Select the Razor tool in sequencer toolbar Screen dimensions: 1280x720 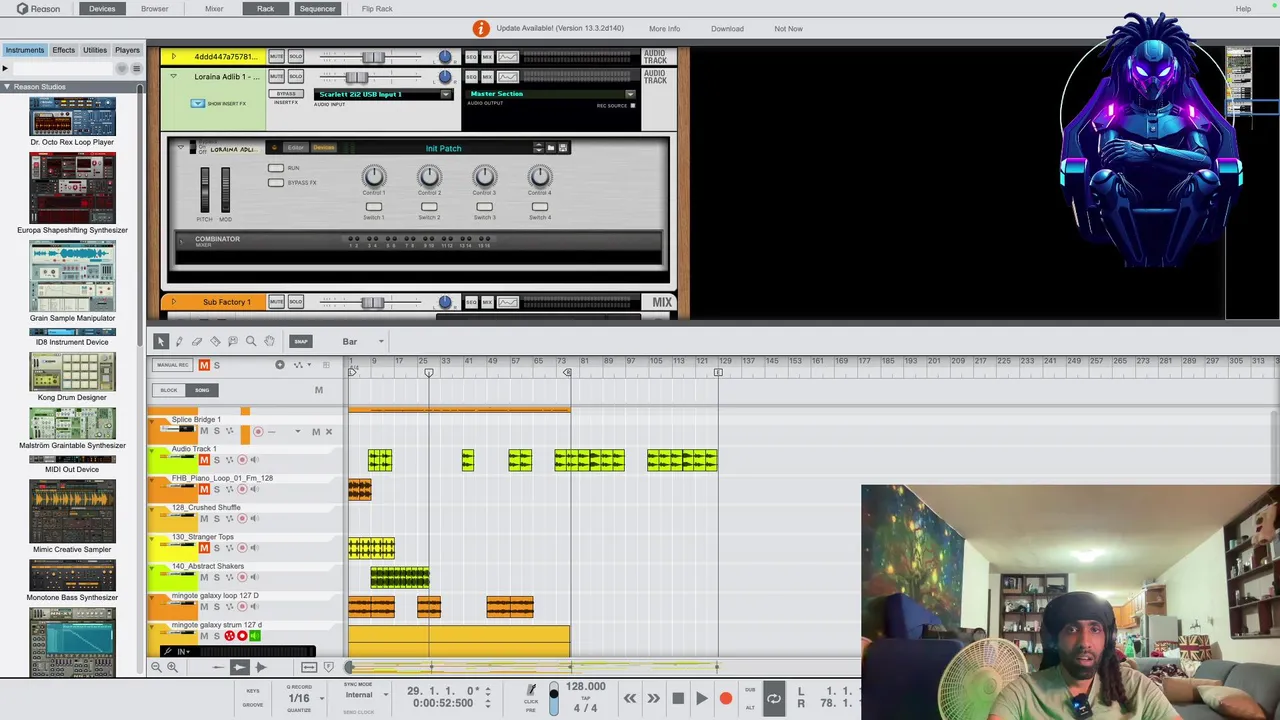(x=215, y=341)
